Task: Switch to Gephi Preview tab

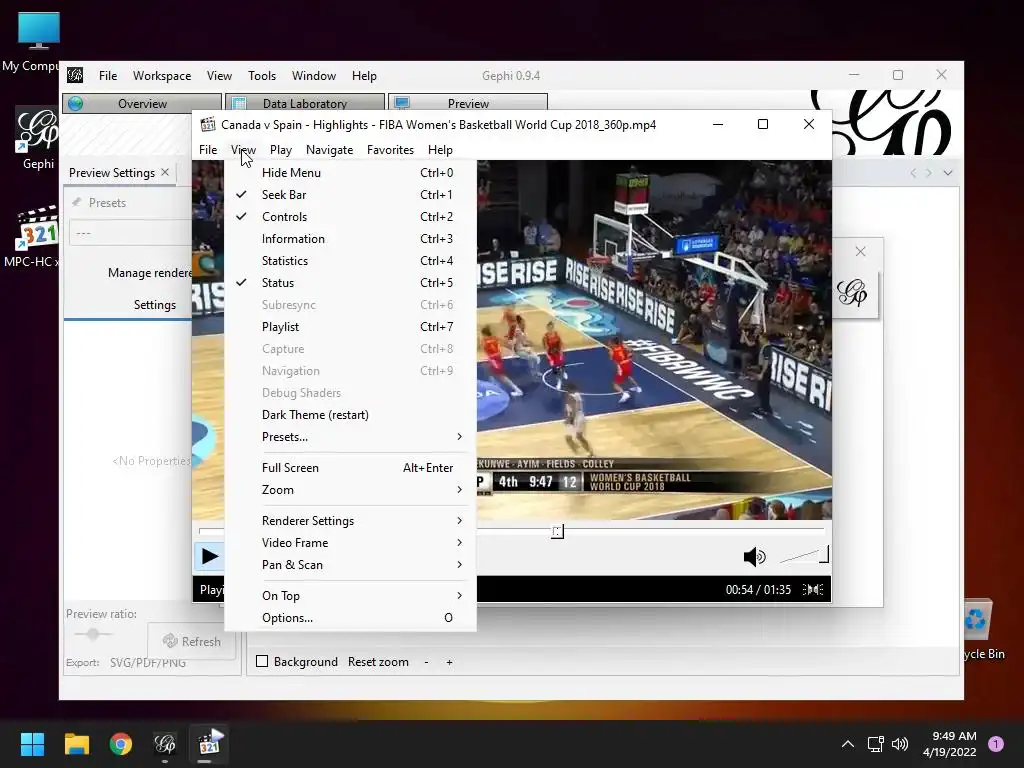Action: [x=468, y=103]
